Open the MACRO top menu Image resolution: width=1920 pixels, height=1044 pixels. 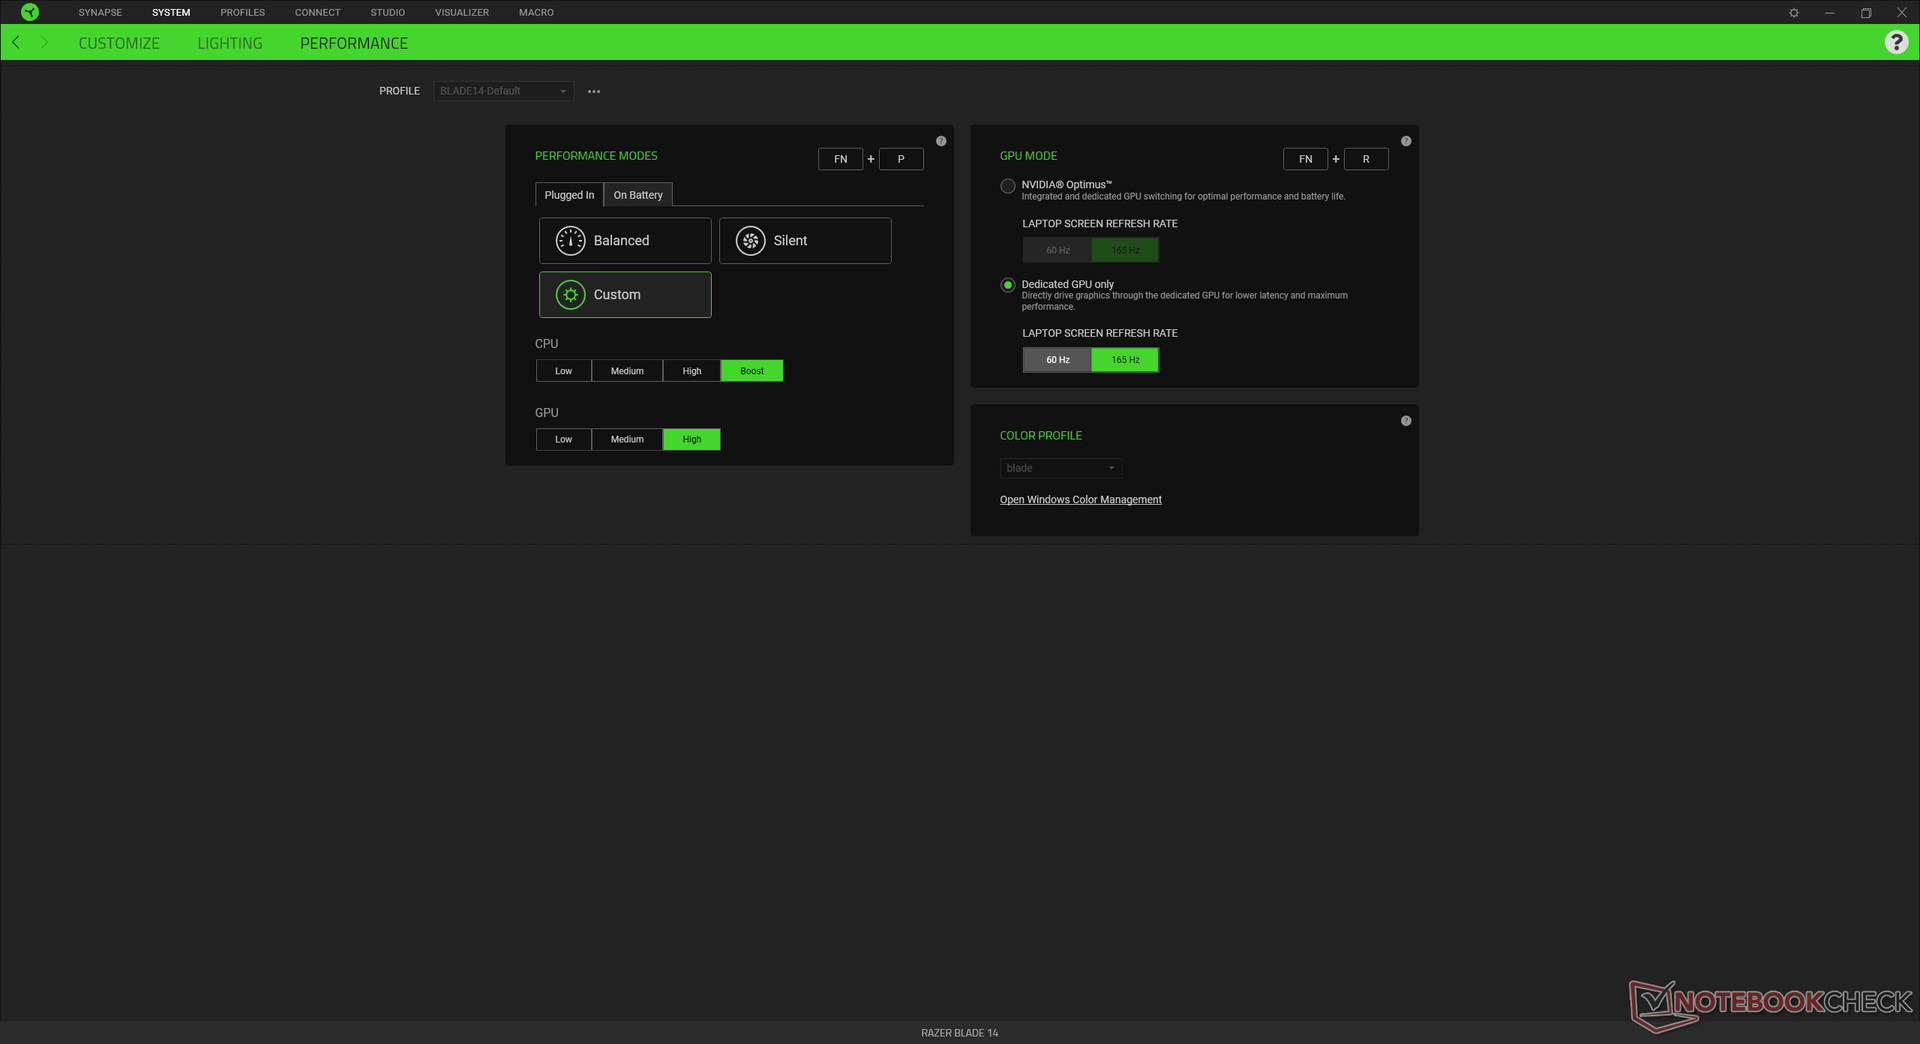pyautogui.click(x=536, y=13)
